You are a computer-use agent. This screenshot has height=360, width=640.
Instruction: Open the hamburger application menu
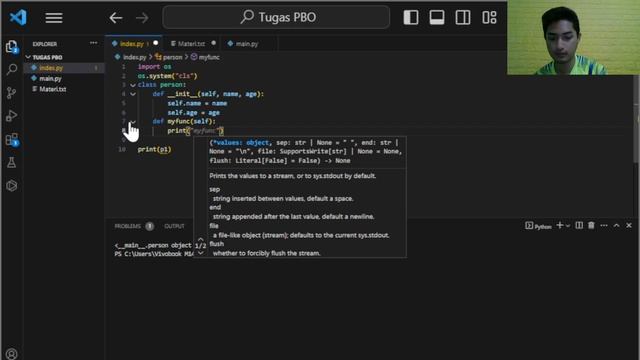tap(54, 18)
